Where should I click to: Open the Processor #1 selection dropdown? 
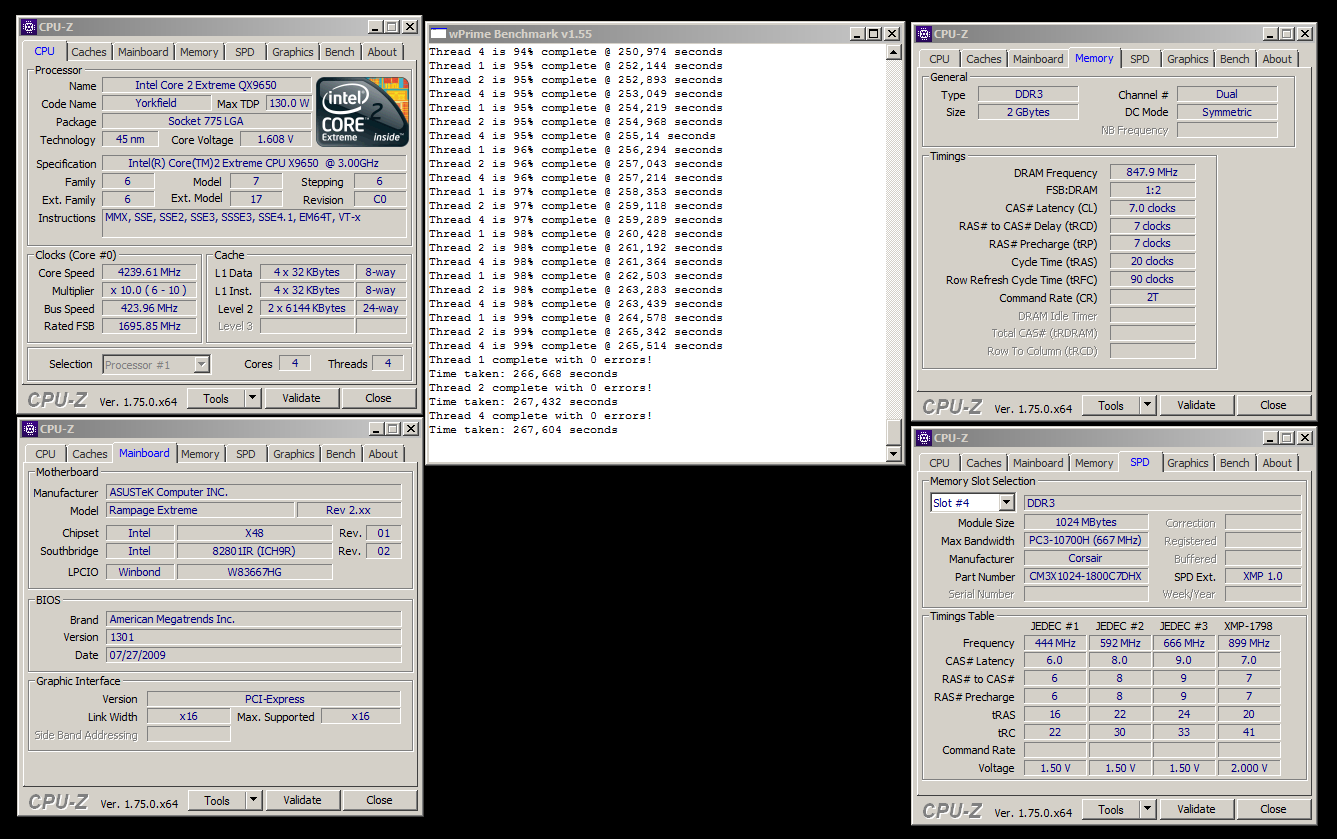pos(201,365)
